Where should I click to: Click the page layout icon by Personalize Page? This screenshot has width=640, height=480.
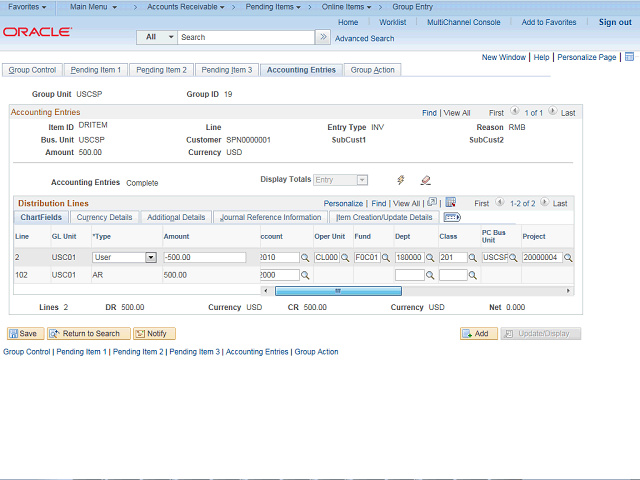point(629,57)
